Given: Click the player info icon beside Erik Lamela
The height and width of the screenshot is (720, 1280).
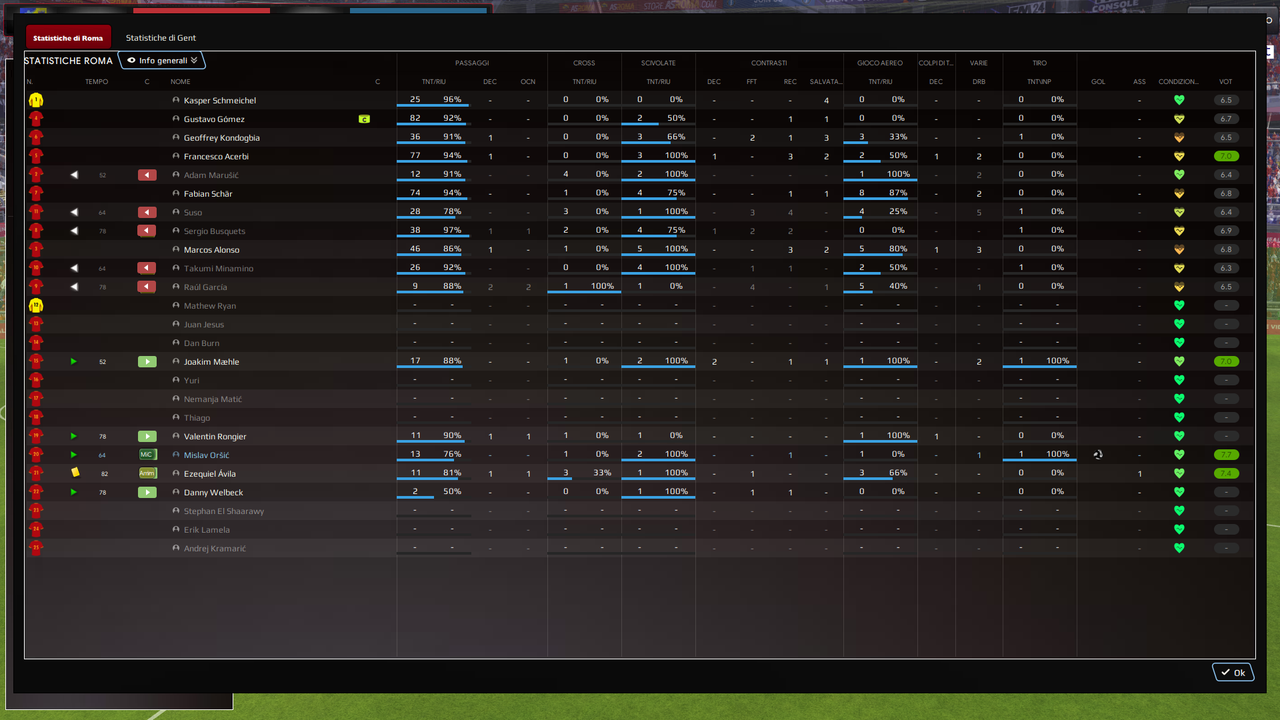Looking at the screenshot, I should coord(176,530).
